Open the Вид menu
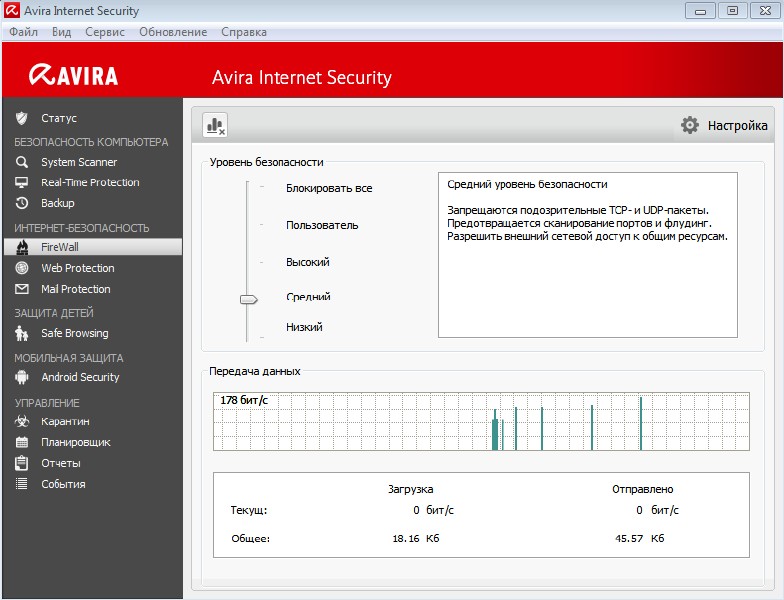The width and height of the screenshot is (784, 600). (x=62, y=32)
